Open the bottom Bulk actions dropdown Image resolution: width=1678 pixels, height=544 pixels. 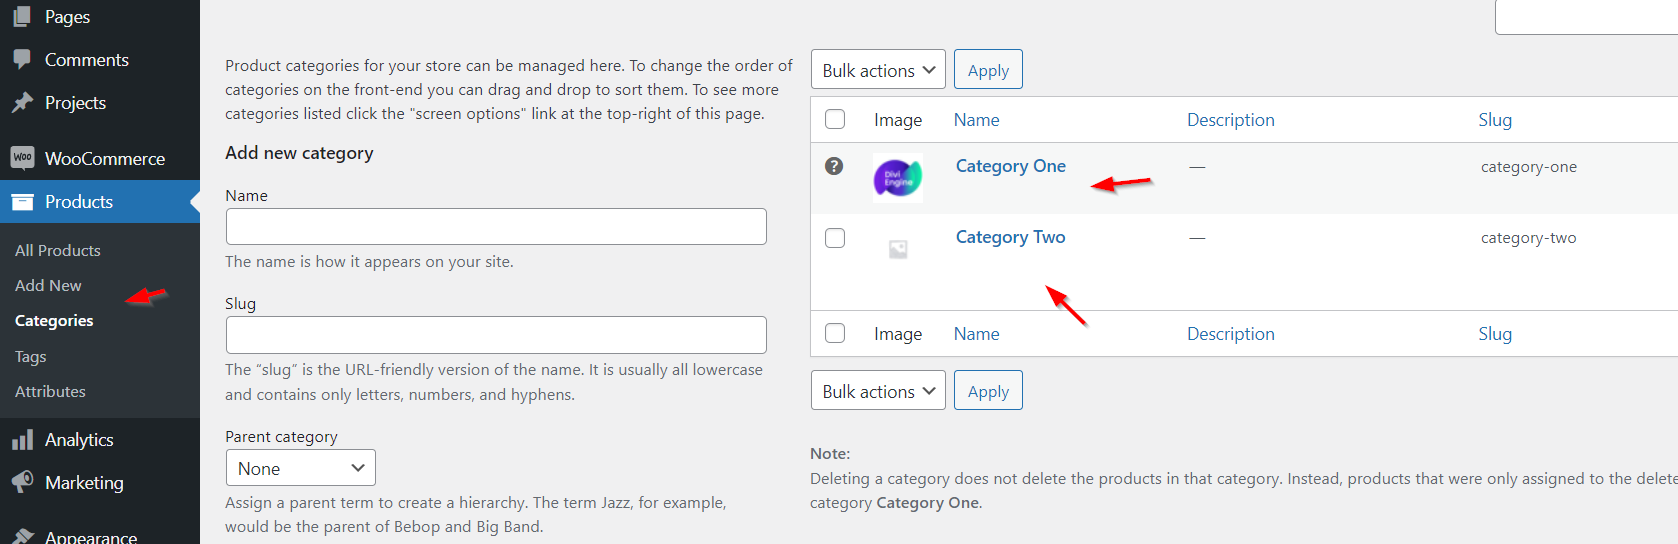coord(878,391)
